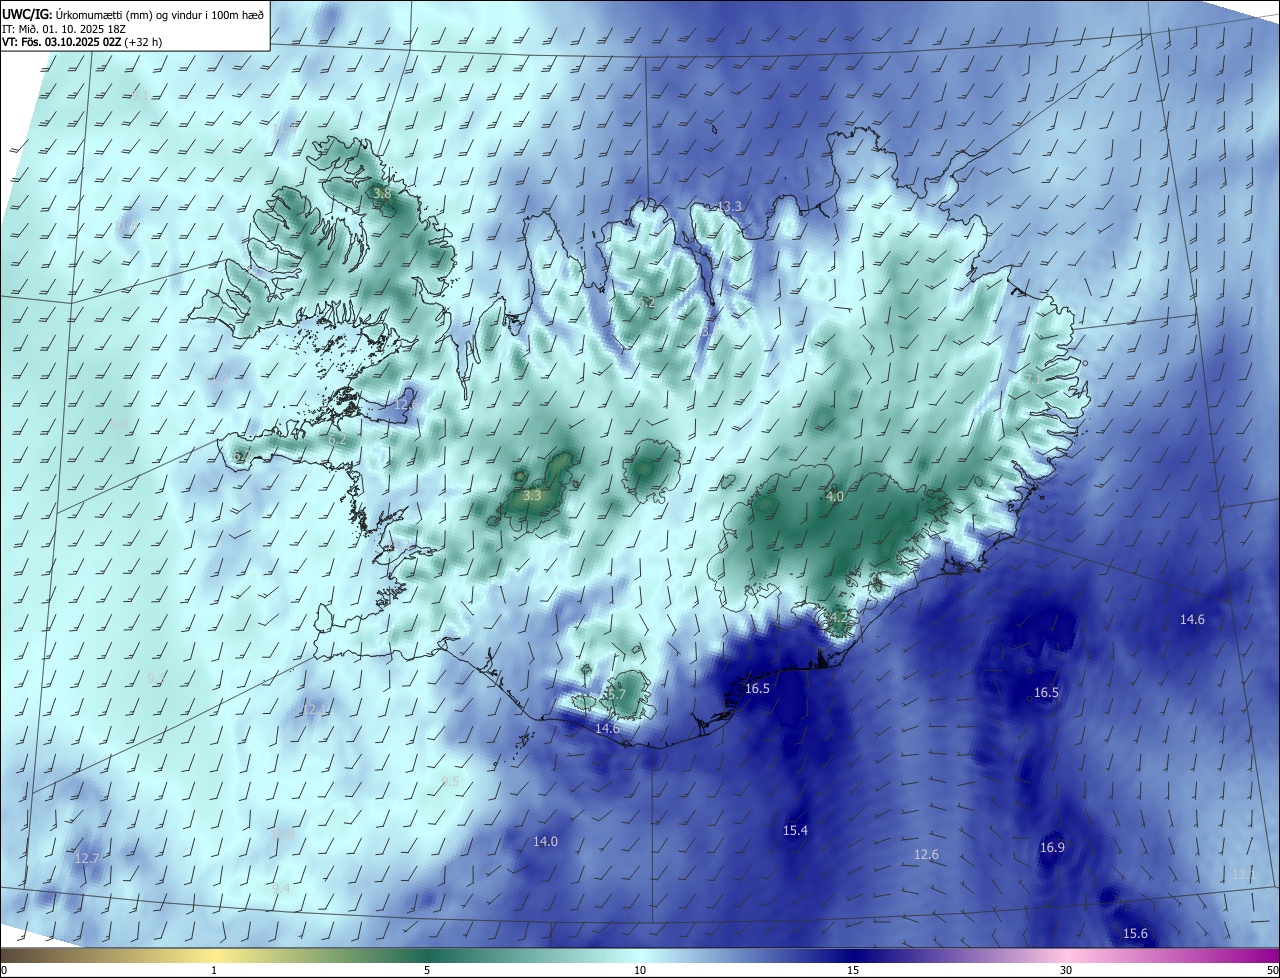Click the faint 9.5 value offshore
Image resolution: width=1280 pixels, height=978 pixels.
pos(450,780)
